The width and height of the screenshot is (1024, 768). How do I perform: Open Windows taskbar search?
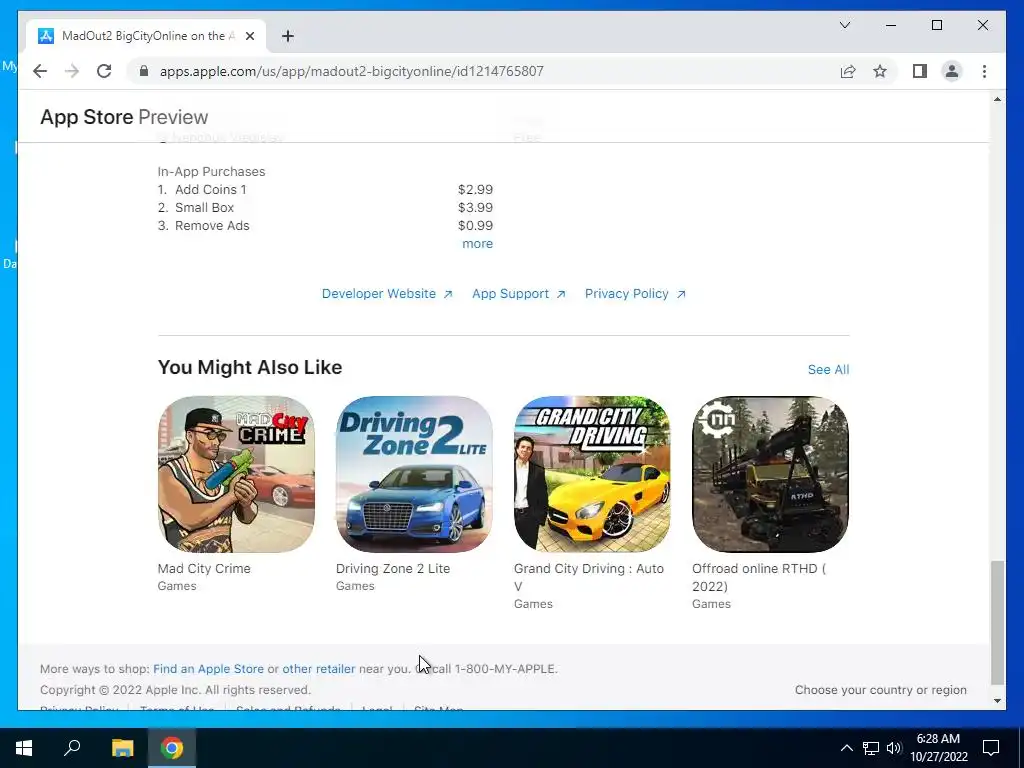72,748
